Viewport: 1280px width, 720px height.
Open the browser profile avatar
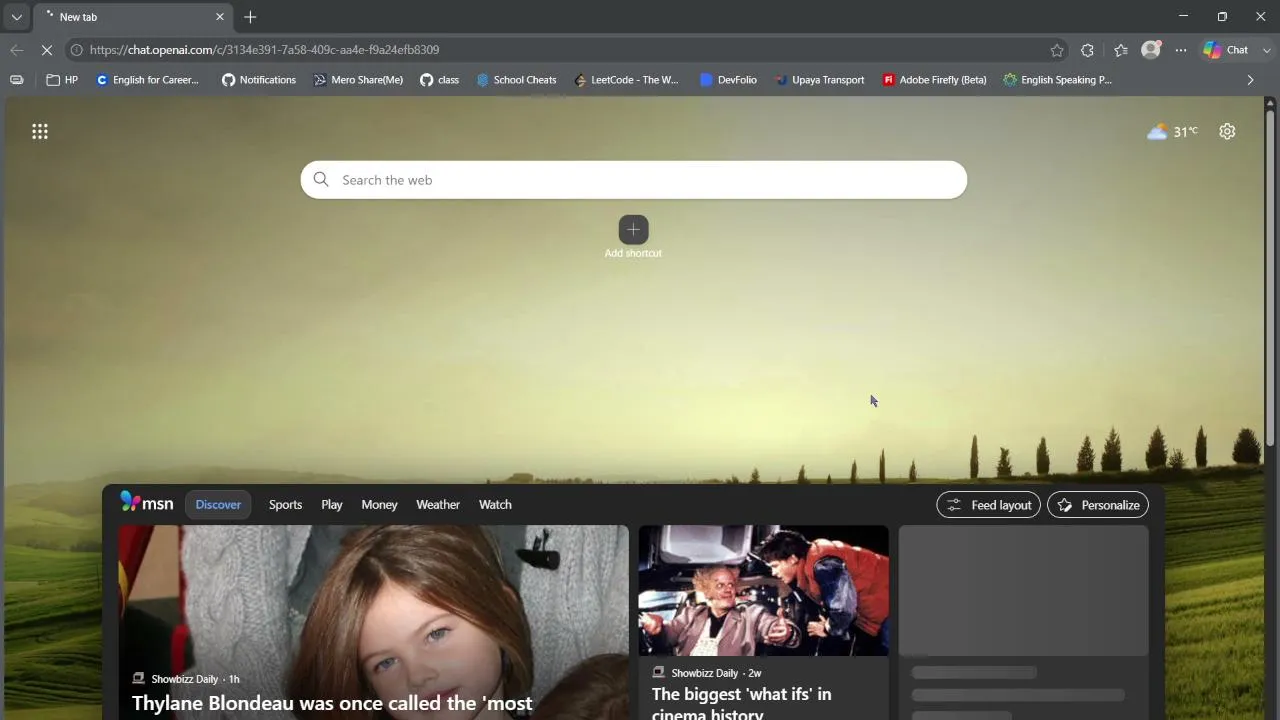coord(1151,50)
